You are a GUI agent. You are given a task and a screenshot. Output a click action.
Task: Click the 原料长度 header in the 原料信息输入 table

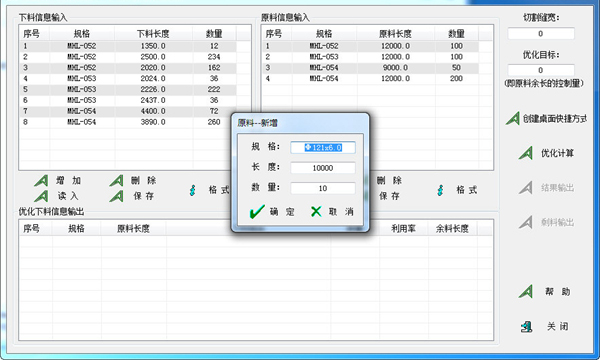(x=395, y=34)
